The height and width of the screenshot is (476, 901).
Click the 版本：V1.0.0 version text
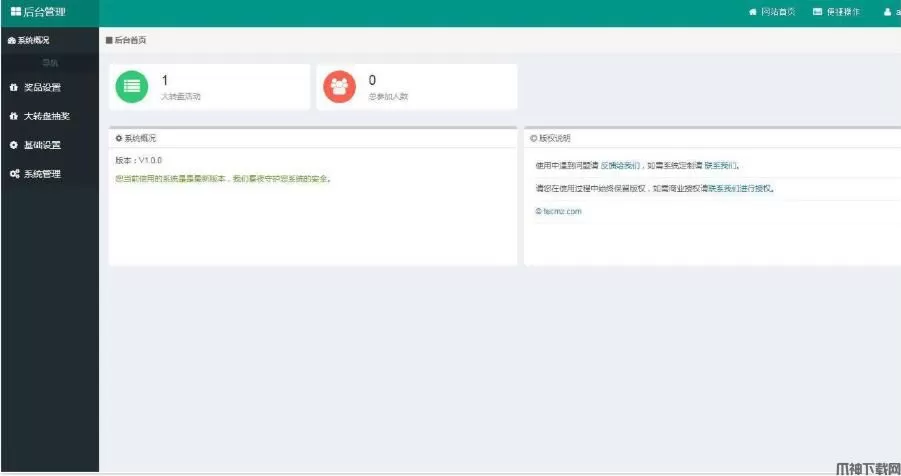point(138,160)
